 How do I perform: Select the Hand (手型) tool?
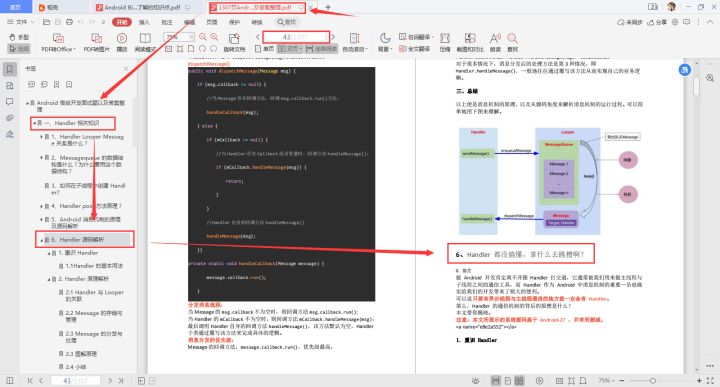(19, 37)
